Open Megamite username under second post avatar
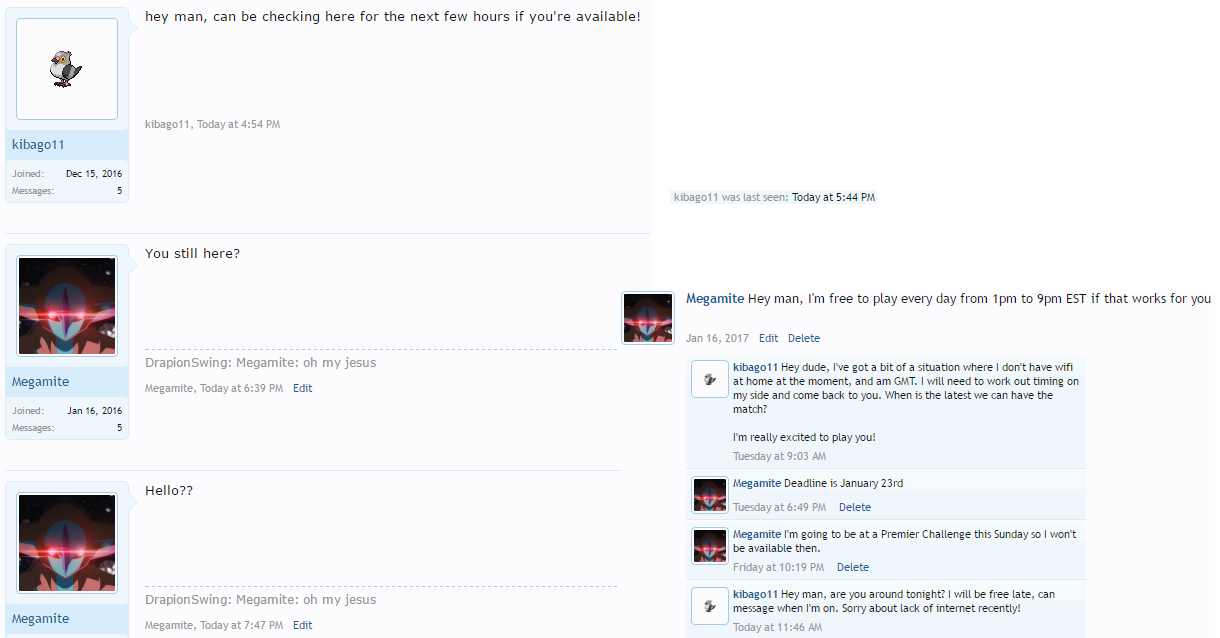The height and width of the screenshot is (638, 1220). pyautogui.click(x=40, y=381)
